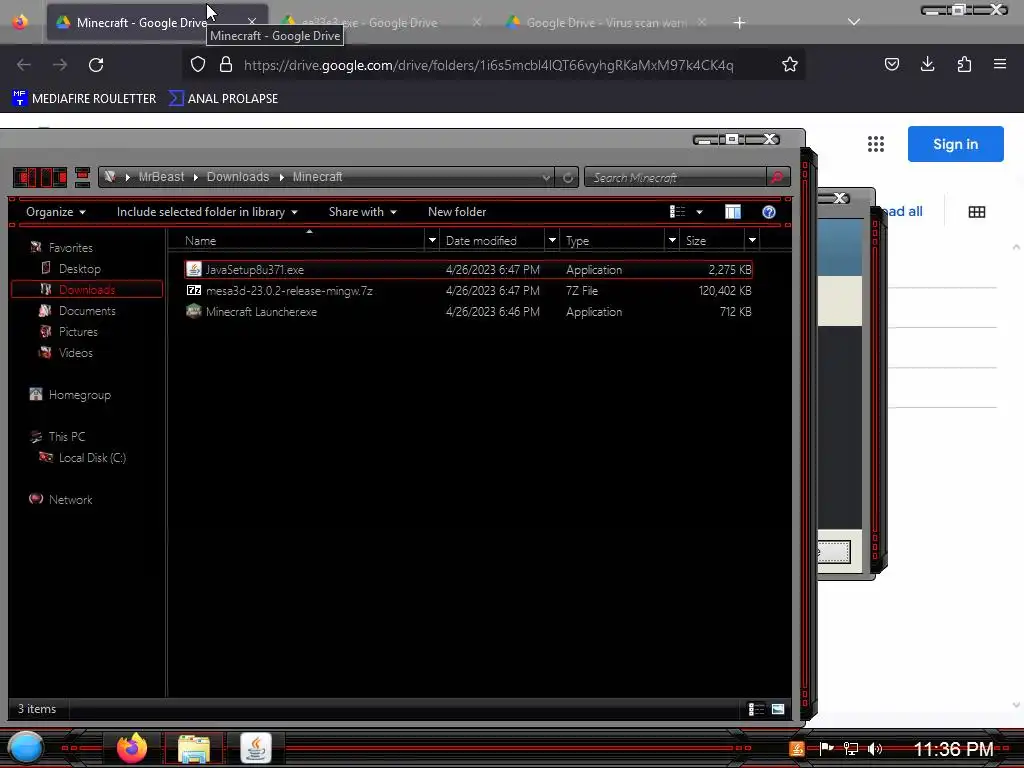Click the Java tray icon
Screen dimensions: 1024x768
pos(797,749)
